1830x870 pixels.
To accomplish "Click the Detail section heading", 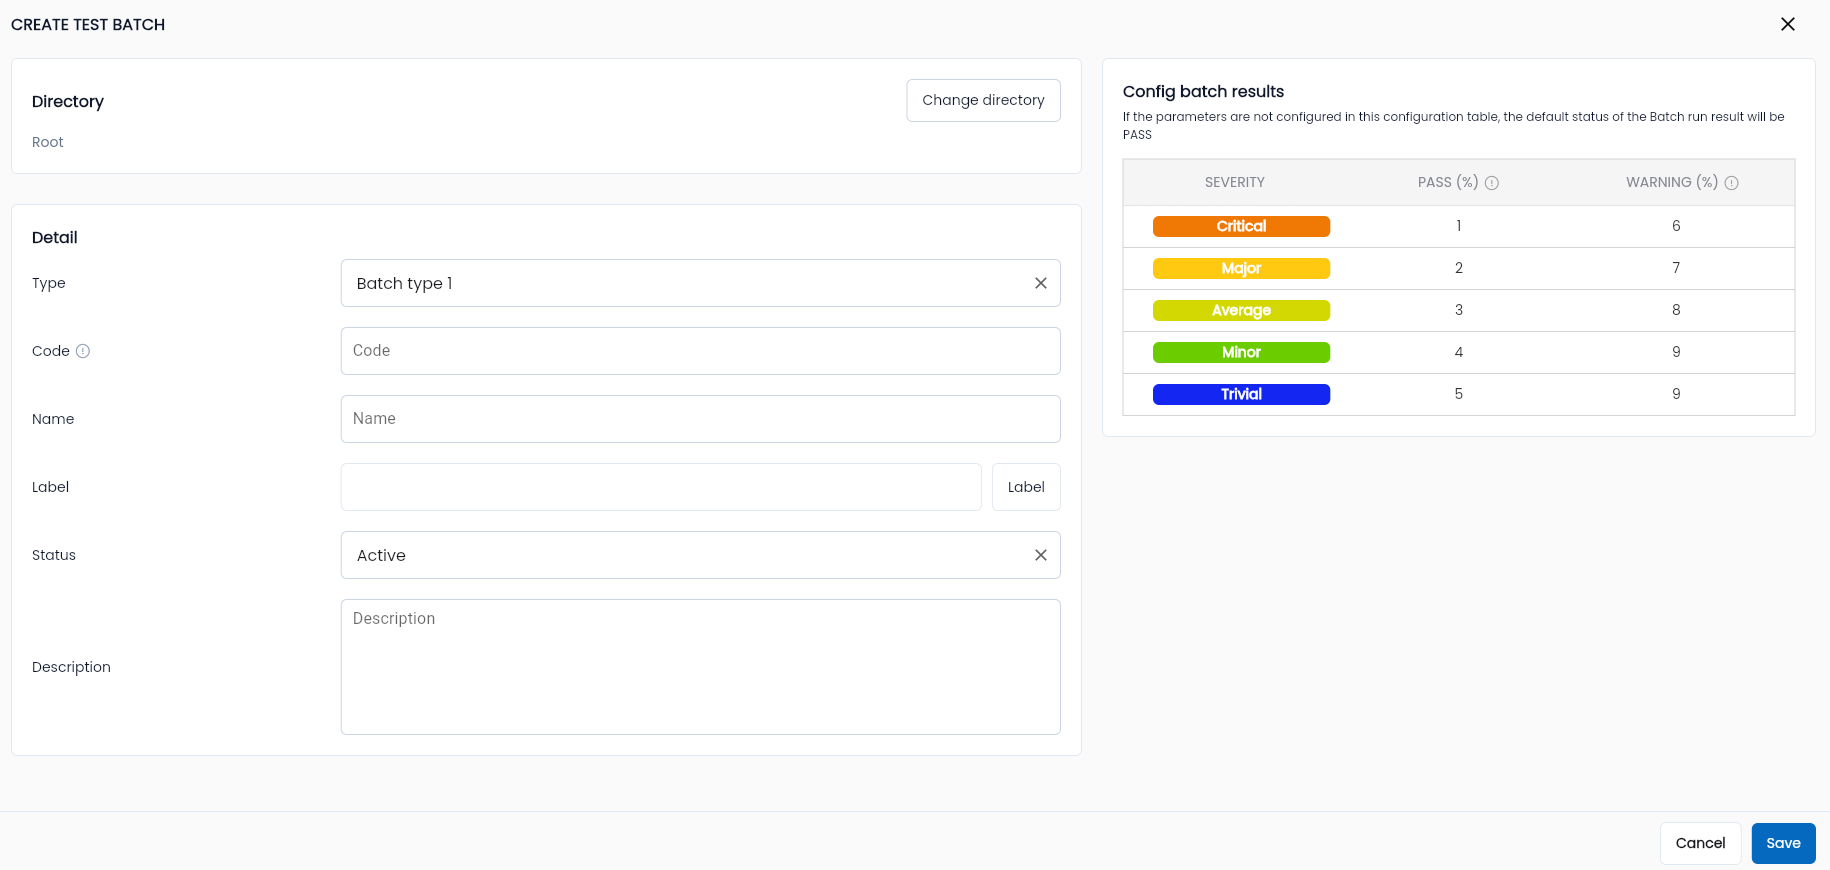I will coord(55,237).
